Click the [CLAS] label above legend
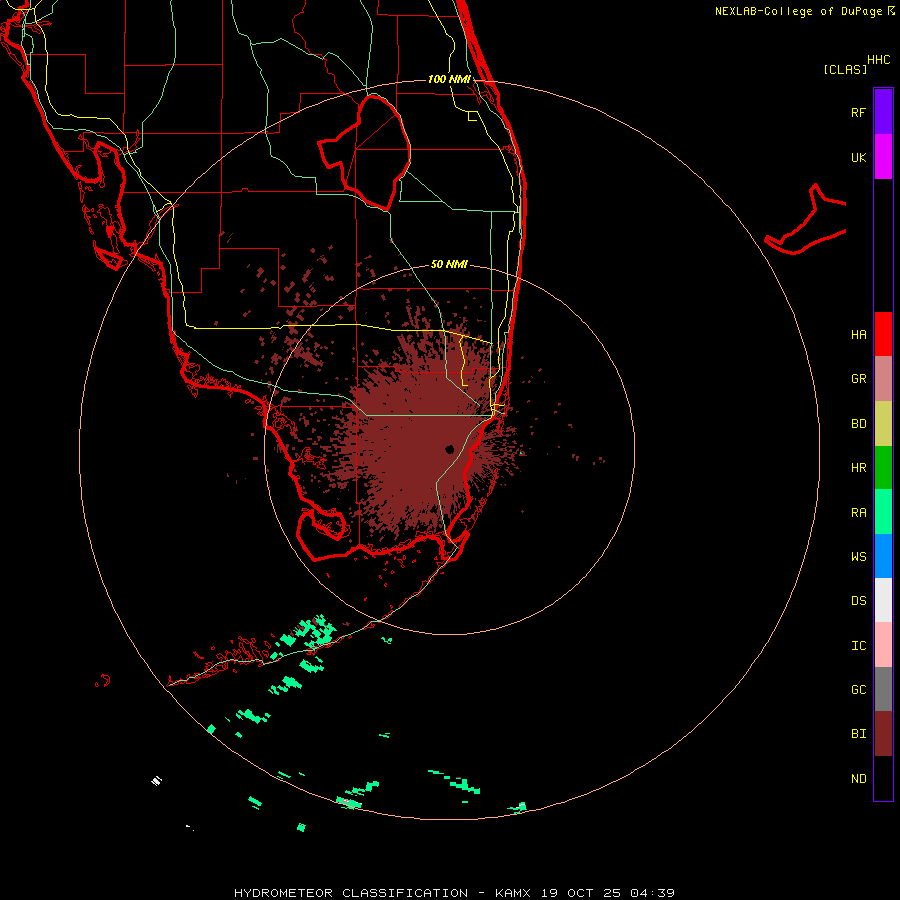Screen dimensions: 900x900 coord(845,69)
